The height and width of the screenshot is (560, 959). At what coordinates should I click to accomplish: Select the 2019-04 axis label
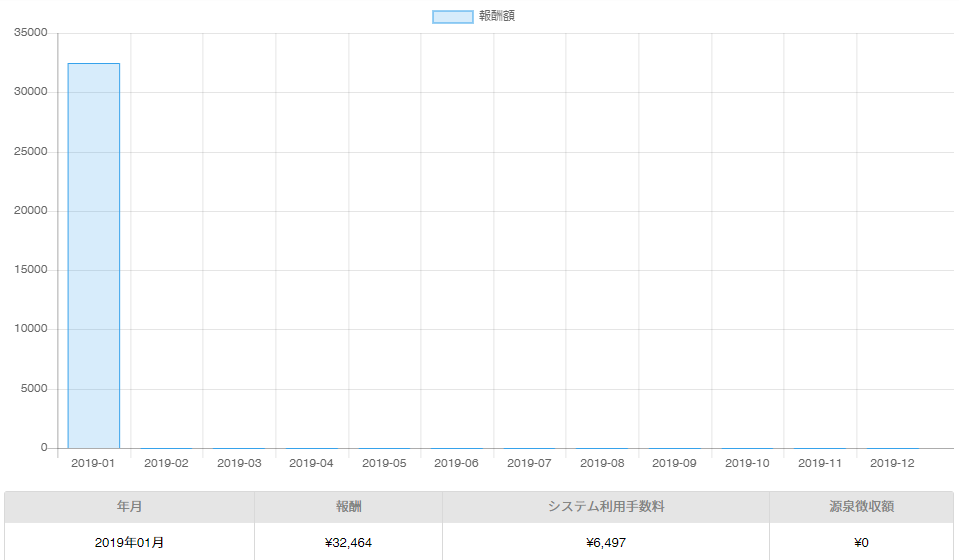coord(311,463)
